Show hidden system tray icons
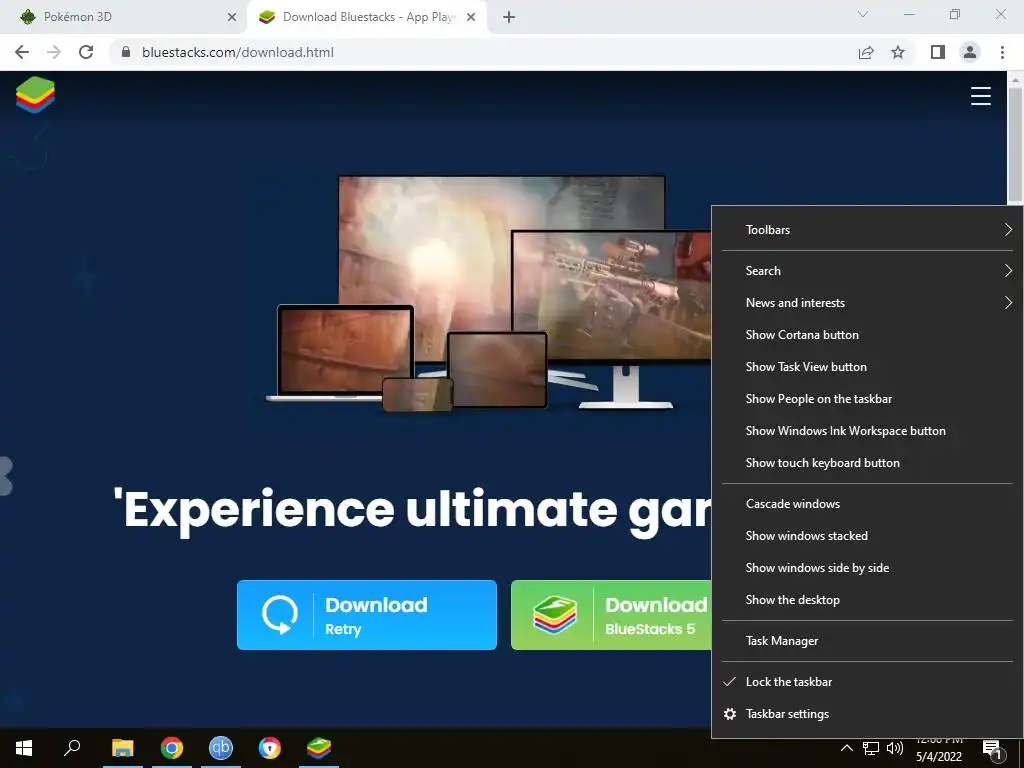Viewport: 1024px width, 768px height. tap(846, 748)
